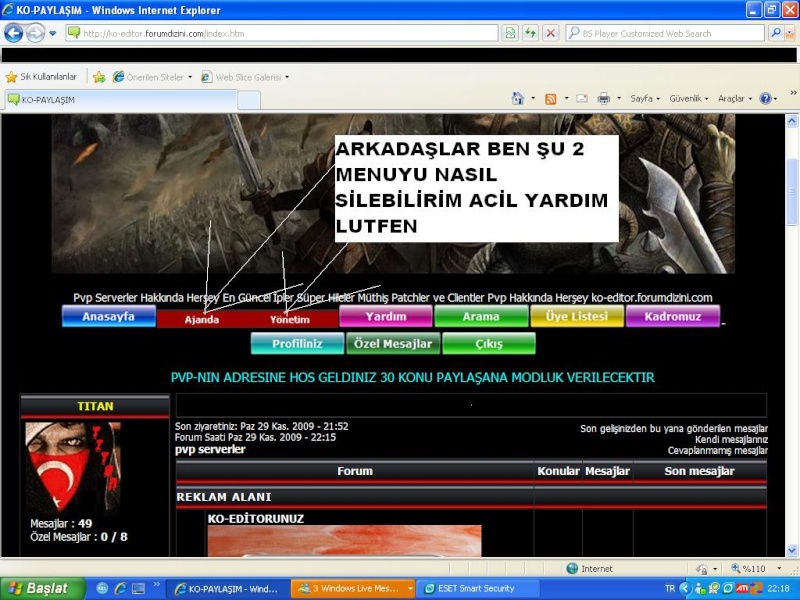
Task: Open the yellow Üye Listesi button
Action: pyautogui.click(x=577, y=316)
